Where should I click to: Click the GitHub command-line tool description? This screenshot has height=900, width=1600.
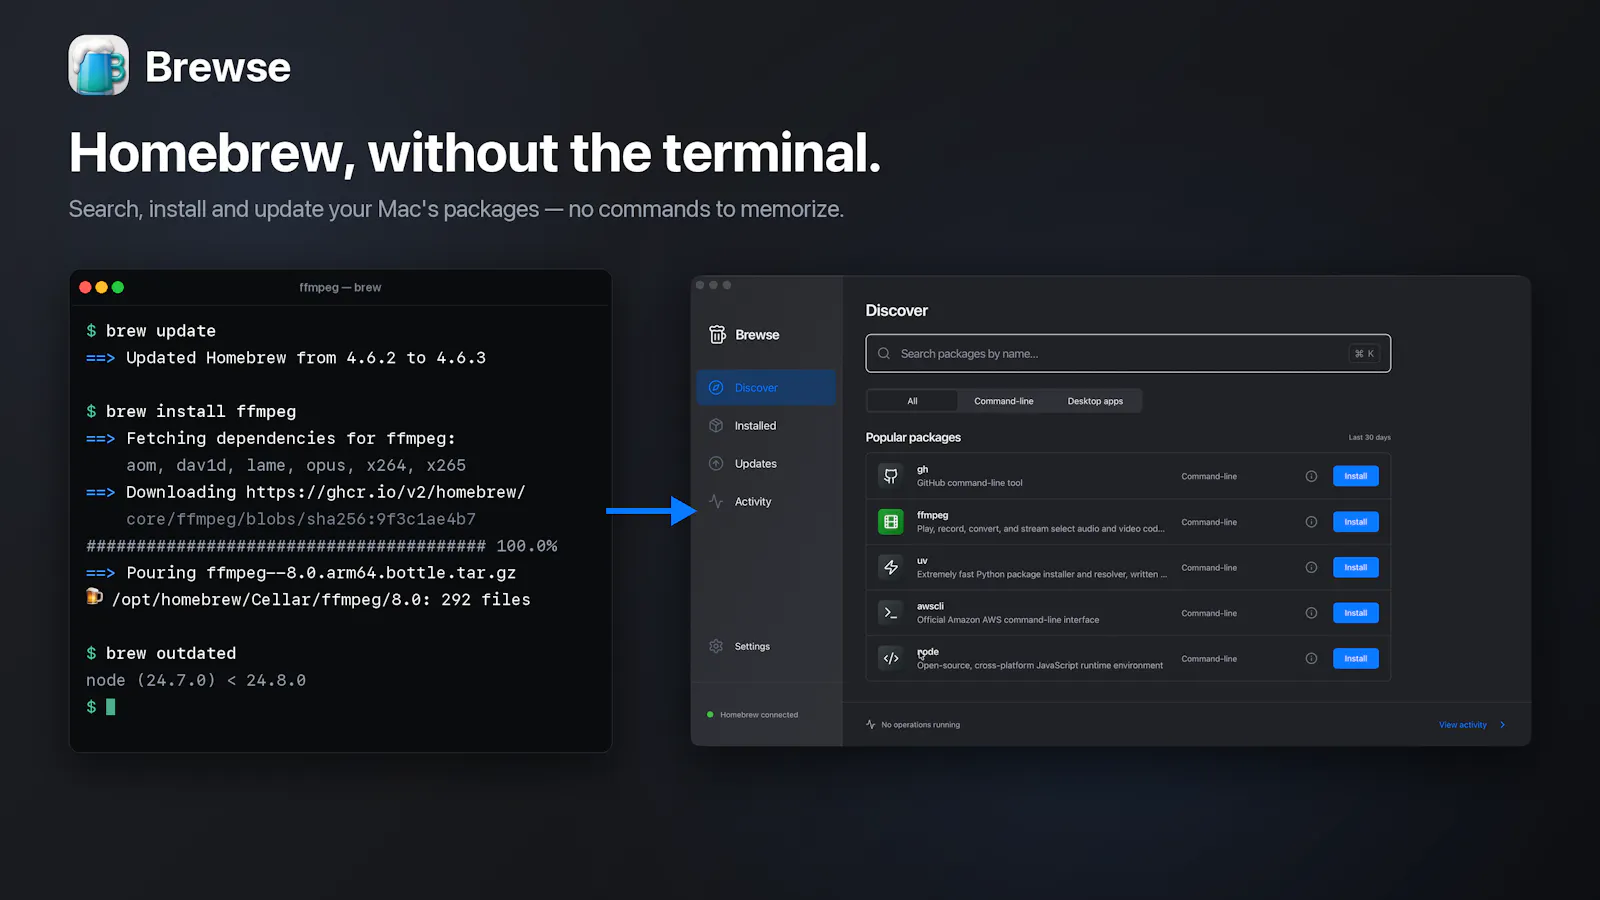pos(970,483)
